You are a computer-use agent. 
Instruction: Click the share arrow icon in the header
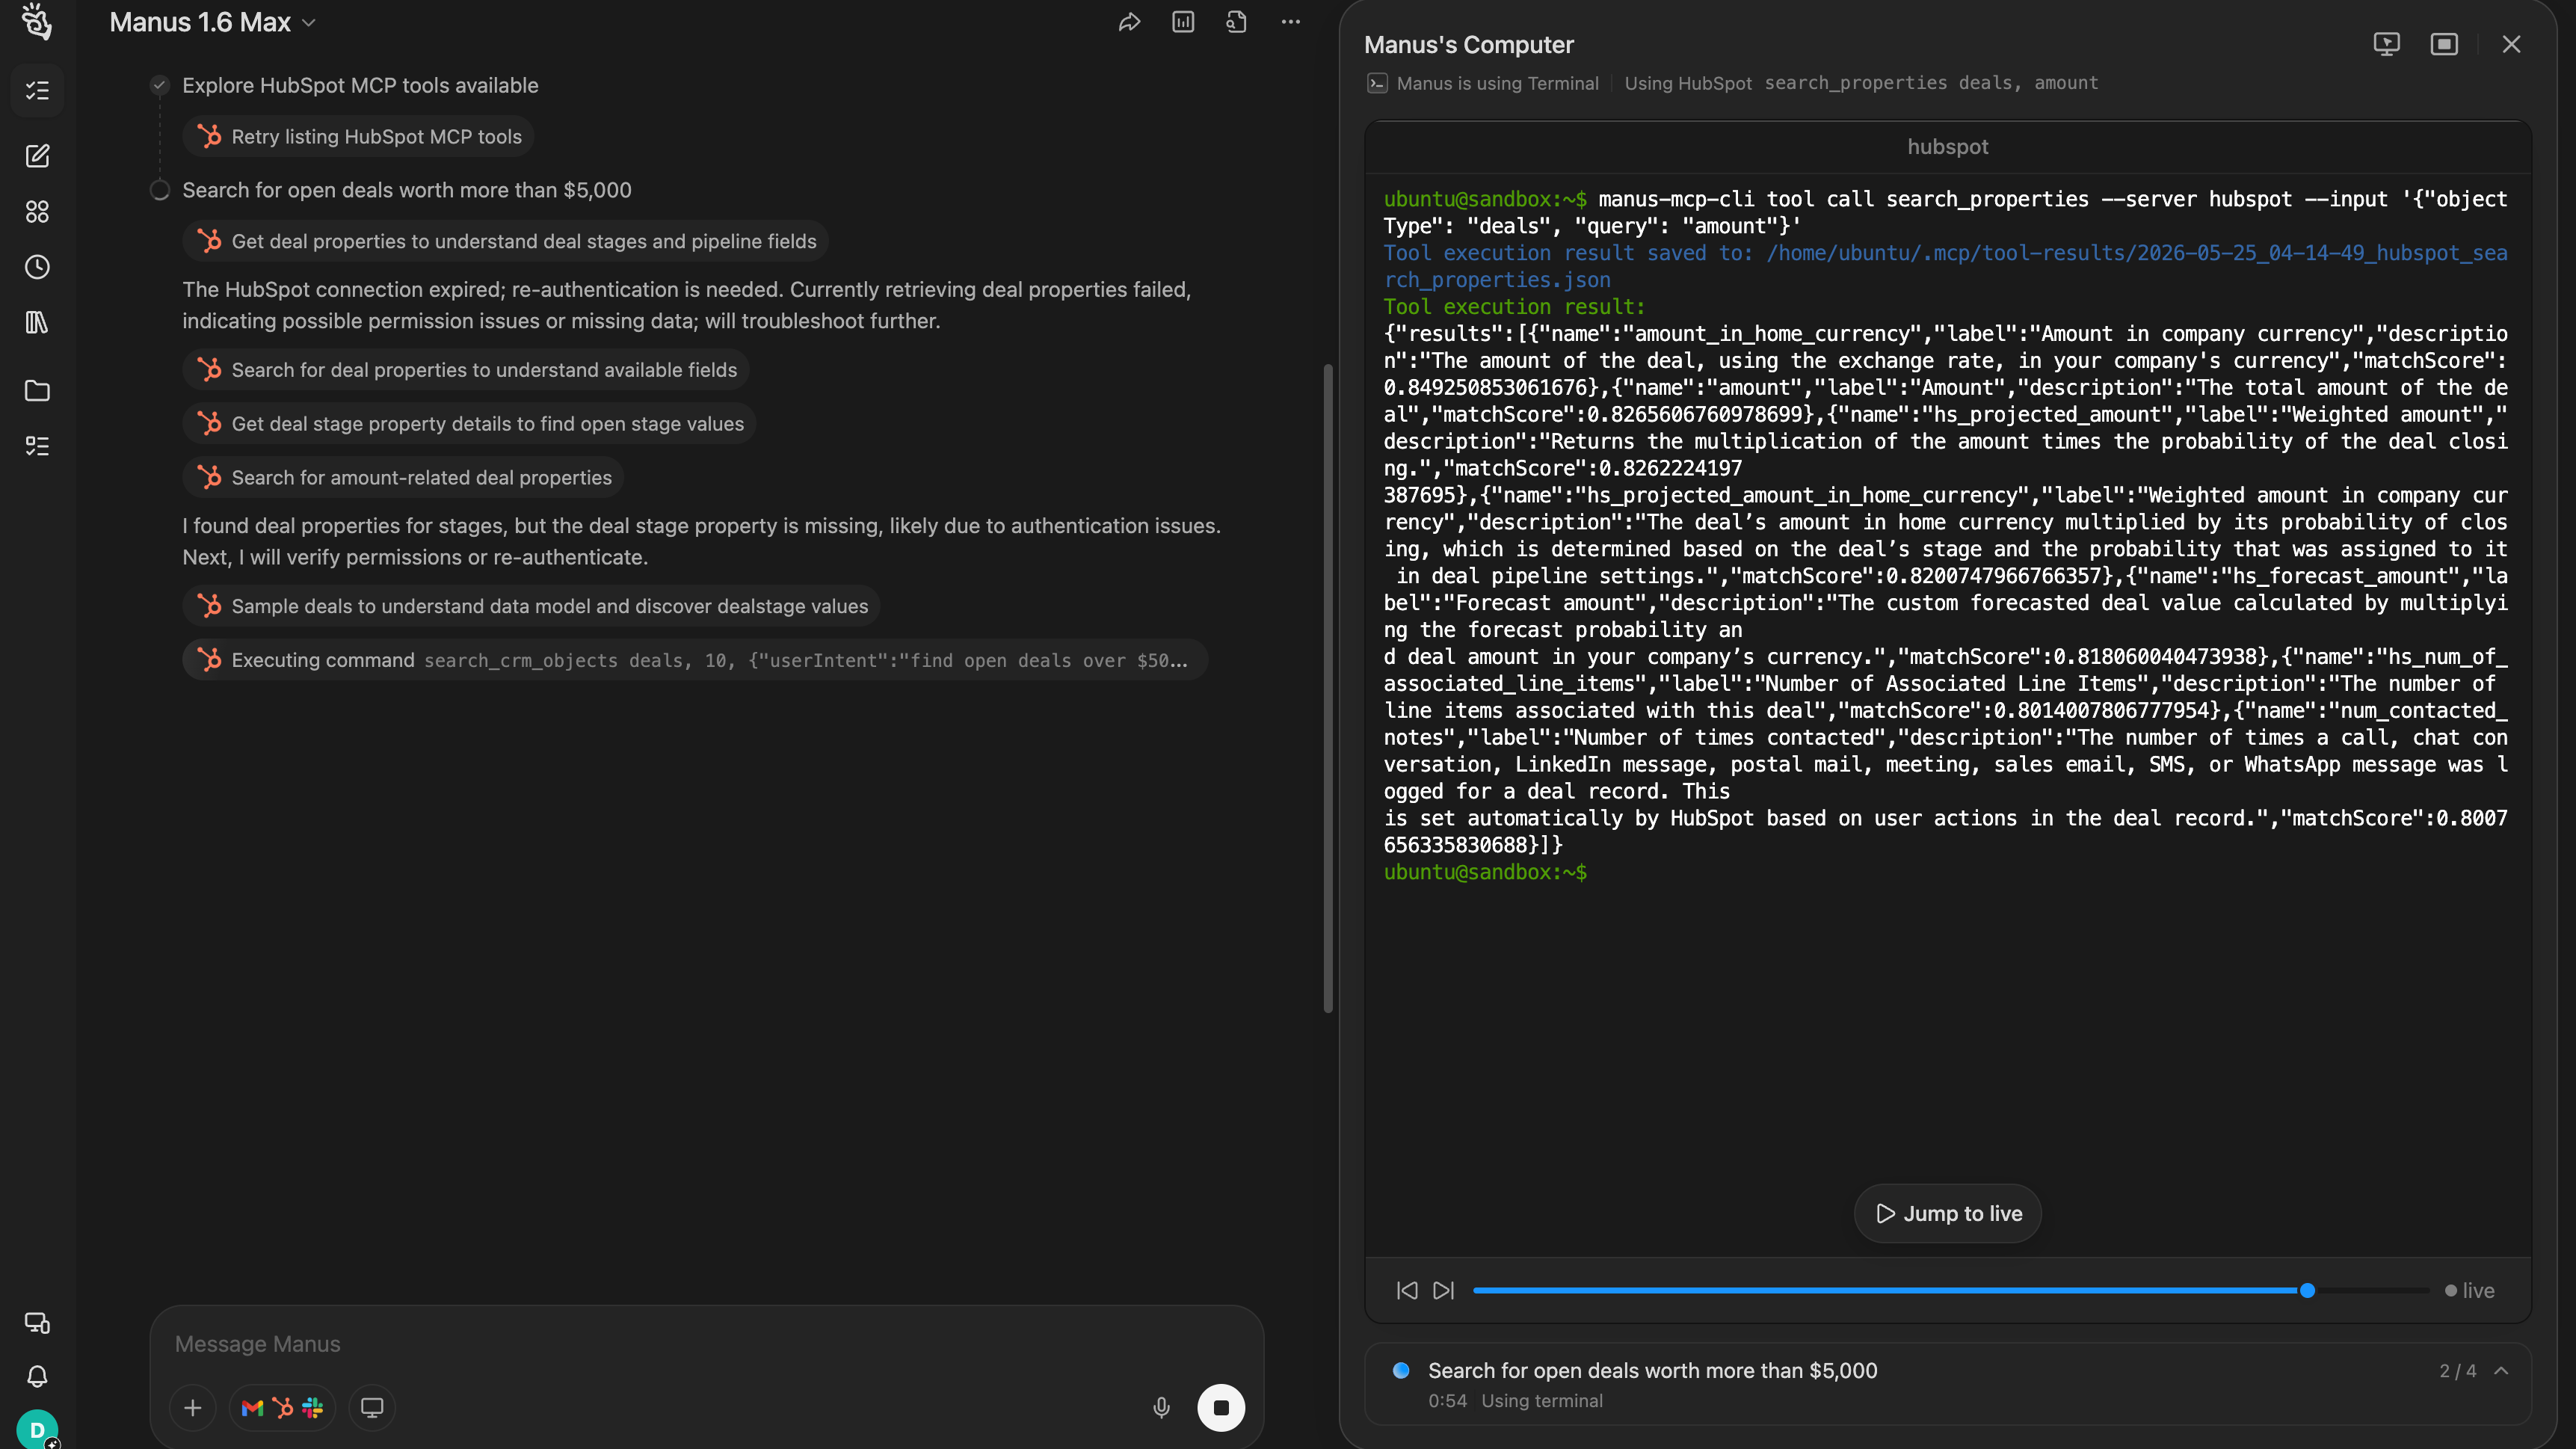1129,22
